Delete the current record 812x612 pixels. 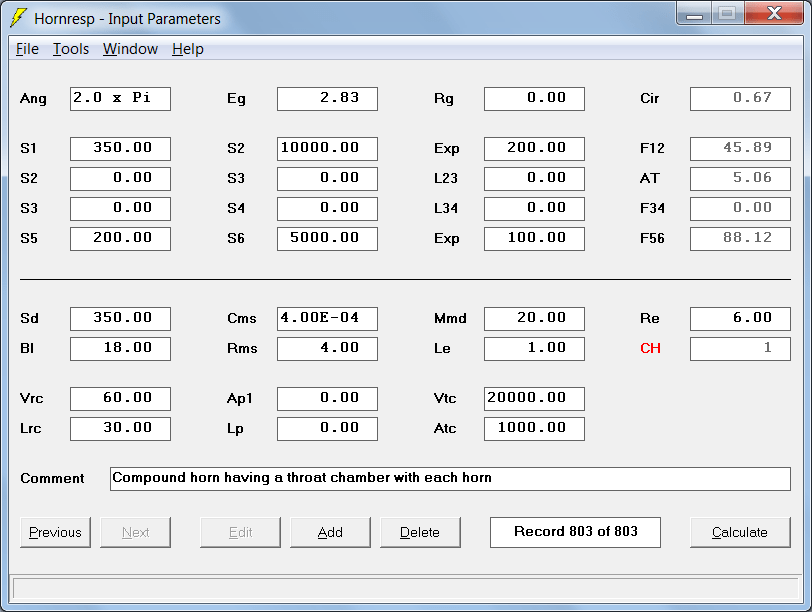click(x=420, y=532)
